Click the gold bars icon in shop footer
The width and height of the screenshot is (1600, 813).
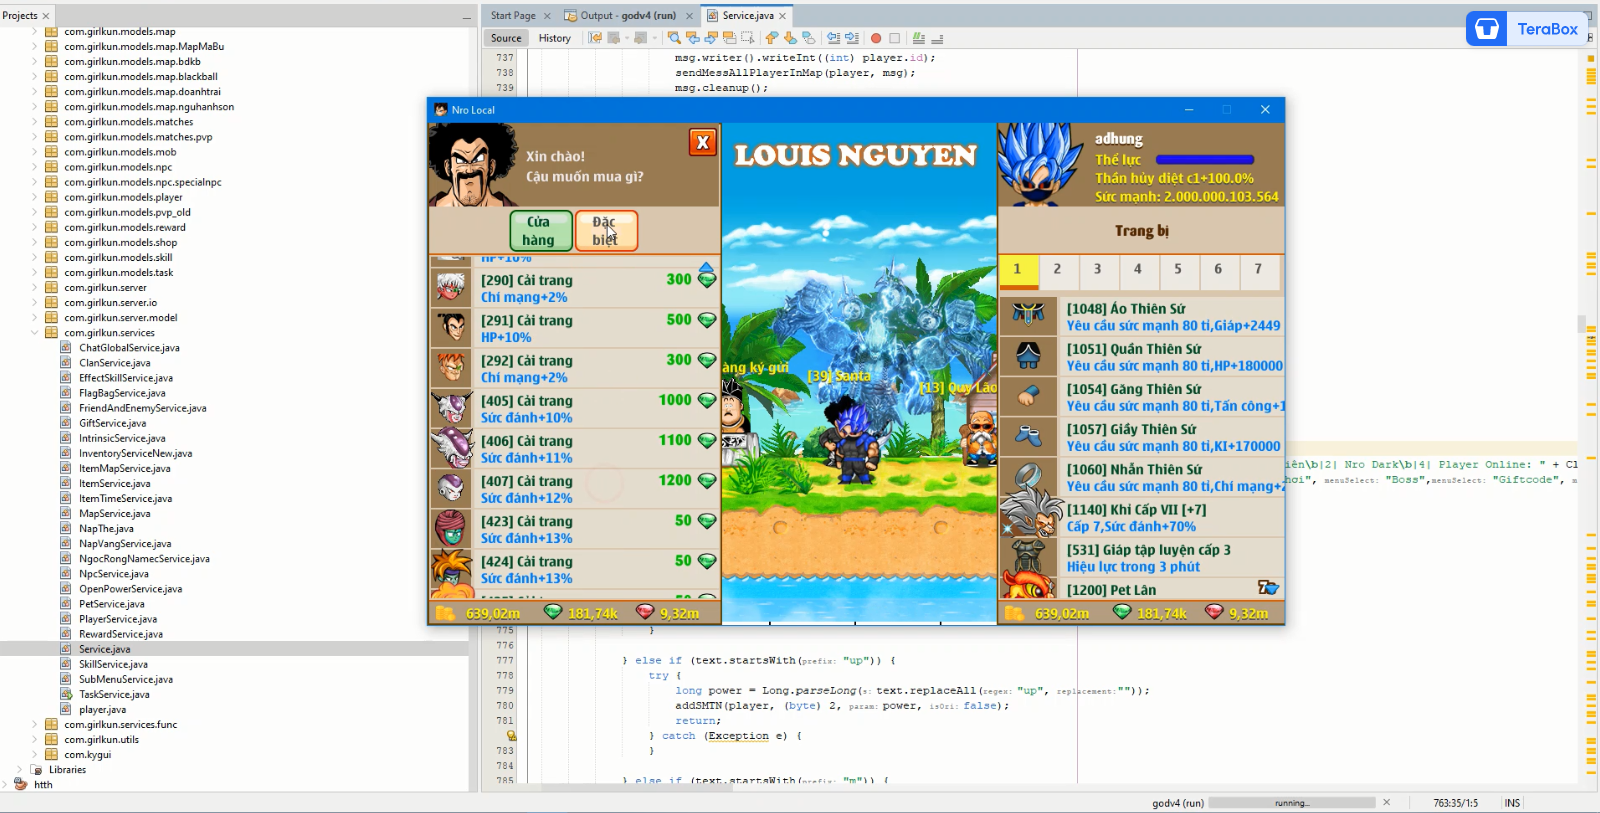[445, 613]
